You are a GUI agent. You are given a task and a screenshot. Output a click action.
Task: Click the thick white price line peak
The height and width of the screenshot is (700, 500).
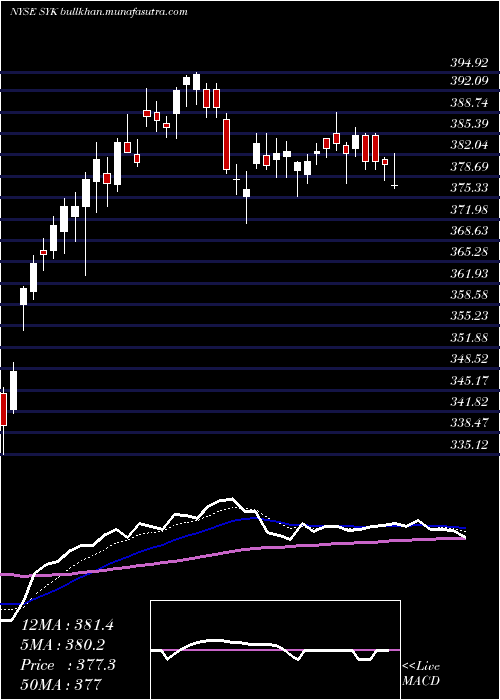tap(229, 499)
